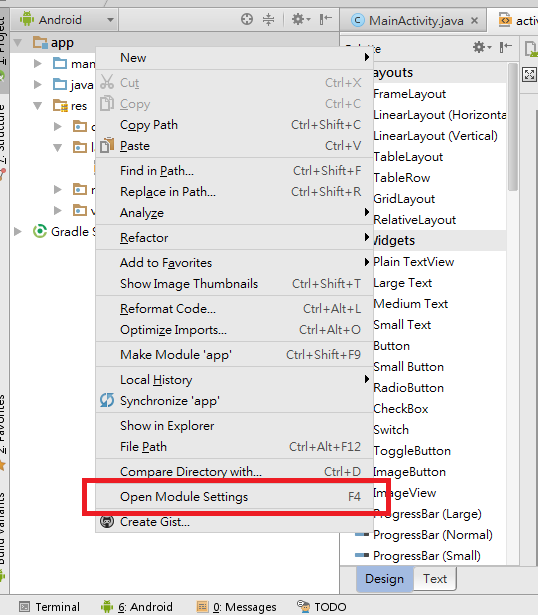Open the New submenu
Viewport: 538px width, 615px height.
click(x=234, y=58)
